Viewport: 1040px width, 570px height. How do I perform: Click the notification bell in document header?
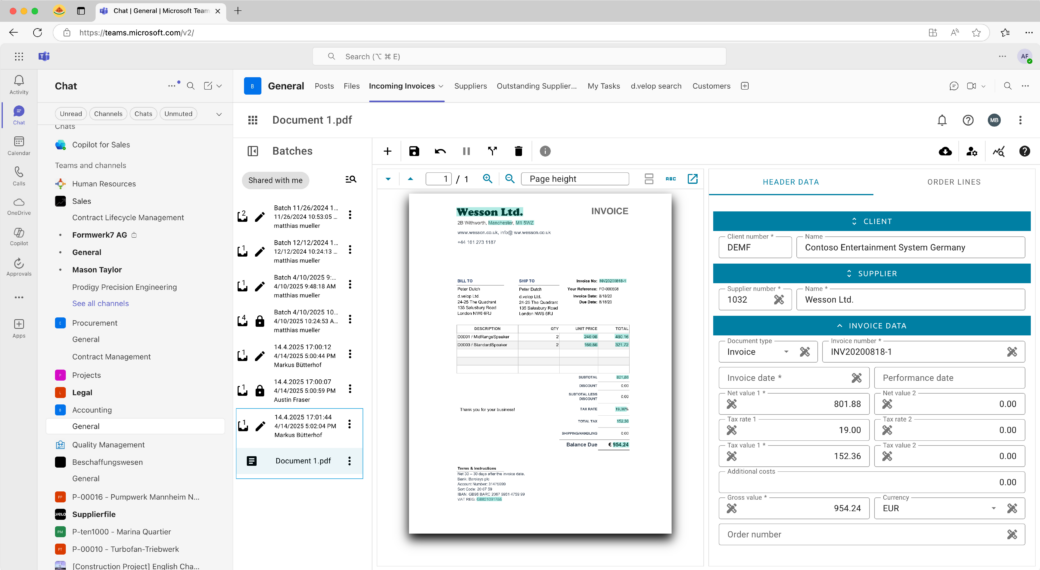click(x=942, y=120)
